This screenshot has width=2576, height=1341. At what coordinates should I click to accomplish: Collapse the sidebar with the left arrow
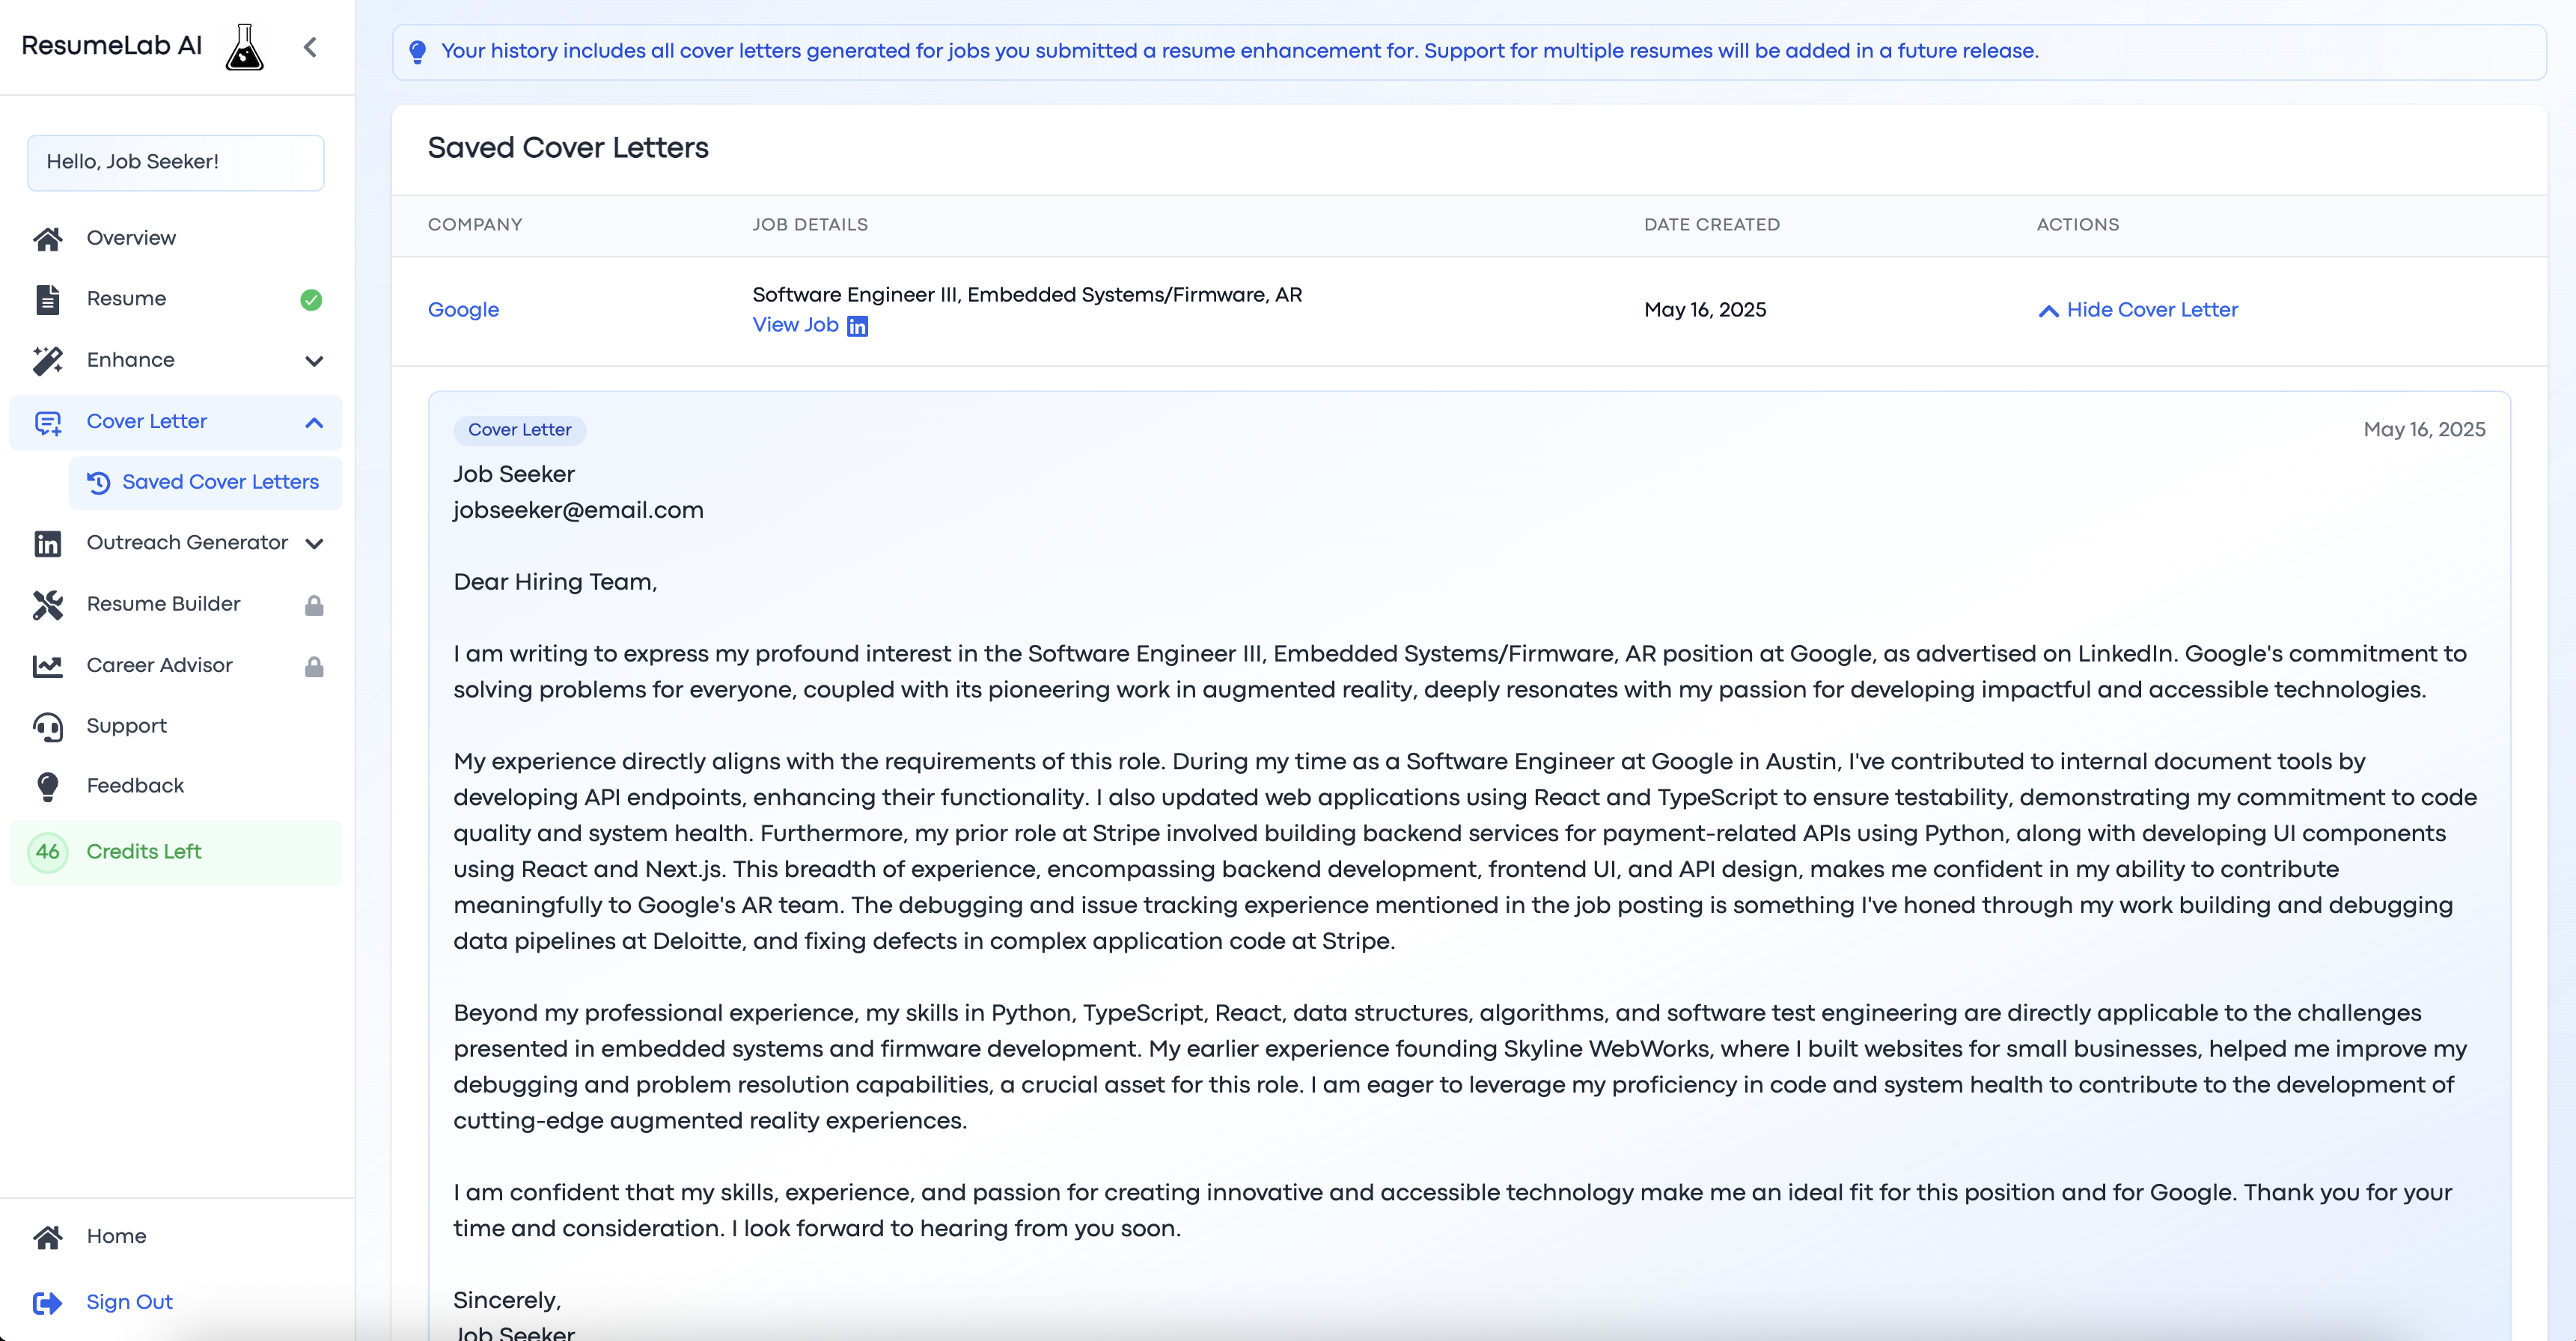click(310, 47)
